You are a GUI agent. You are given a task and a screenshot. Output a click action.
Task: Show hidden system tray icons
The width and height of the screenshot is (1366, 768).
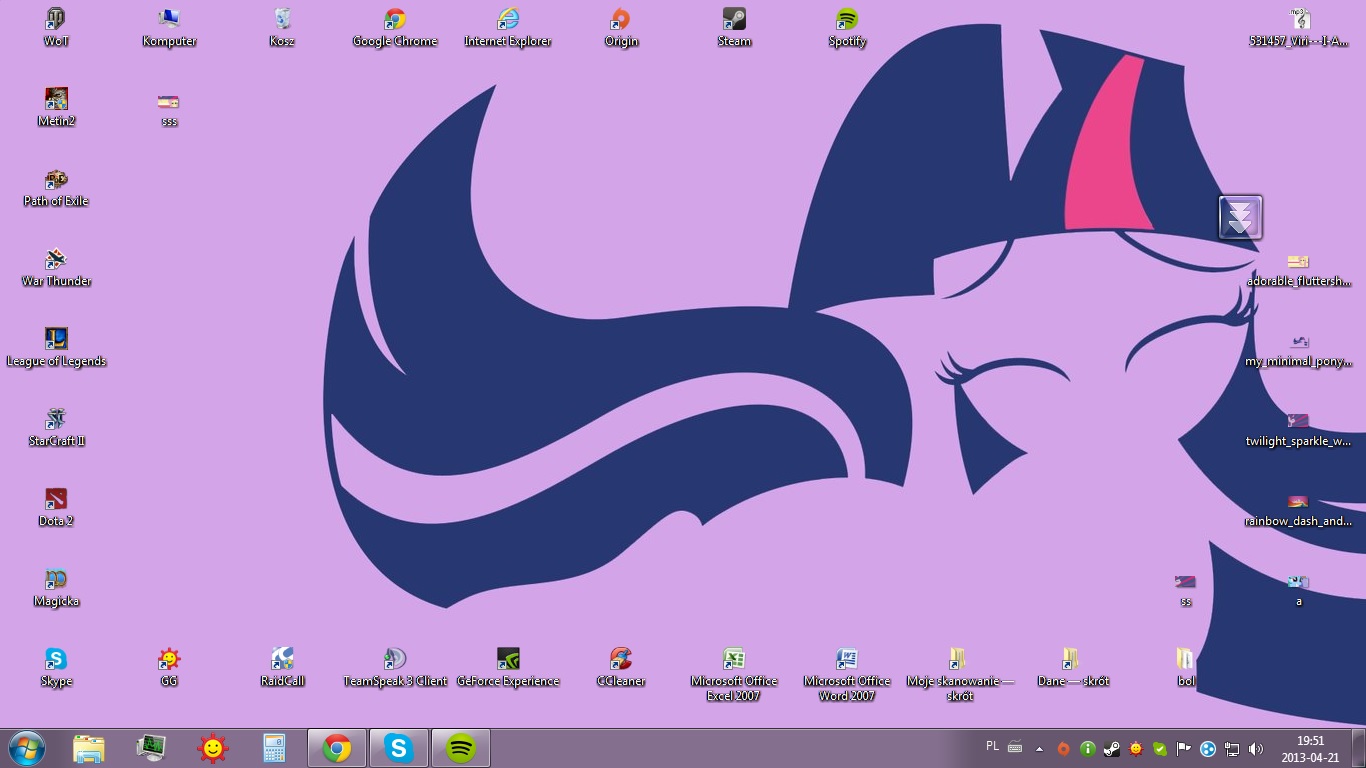[1039, 748]
